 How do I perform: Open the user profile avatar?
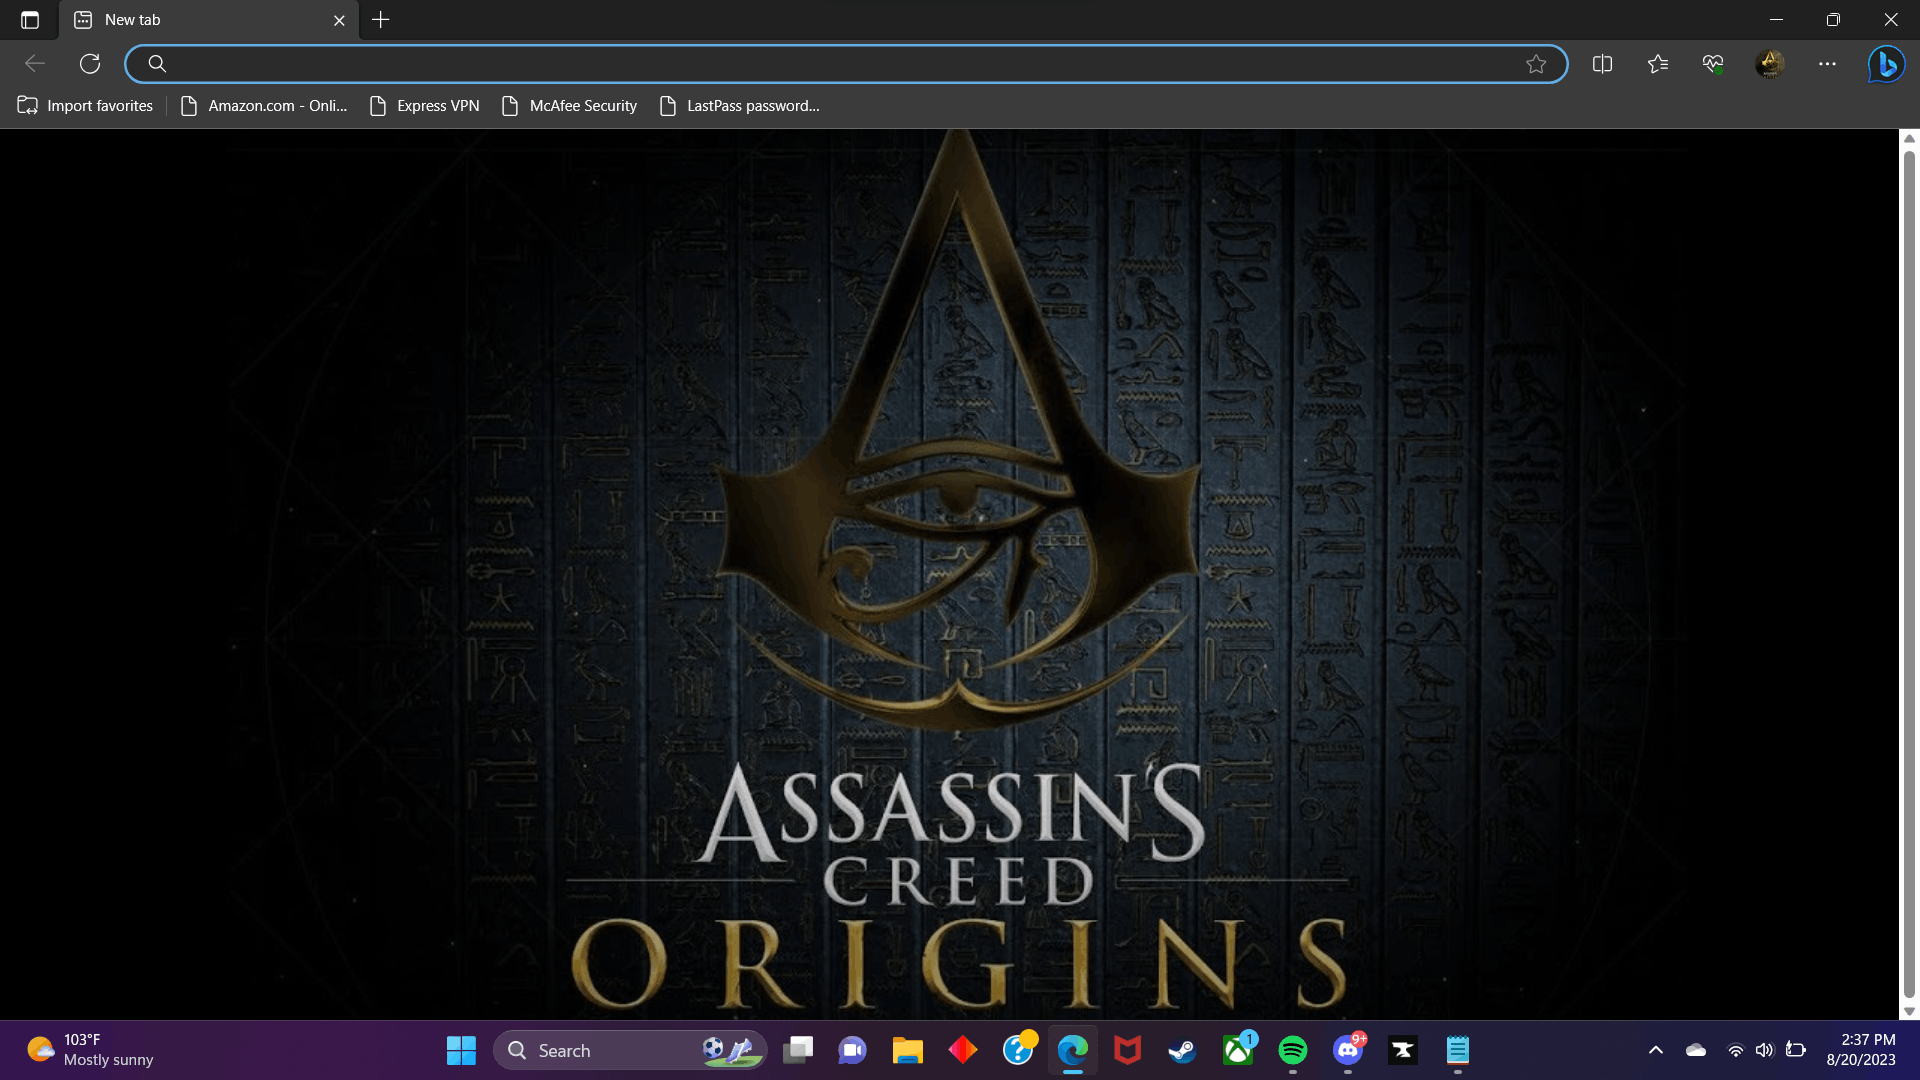(1769, 64)
